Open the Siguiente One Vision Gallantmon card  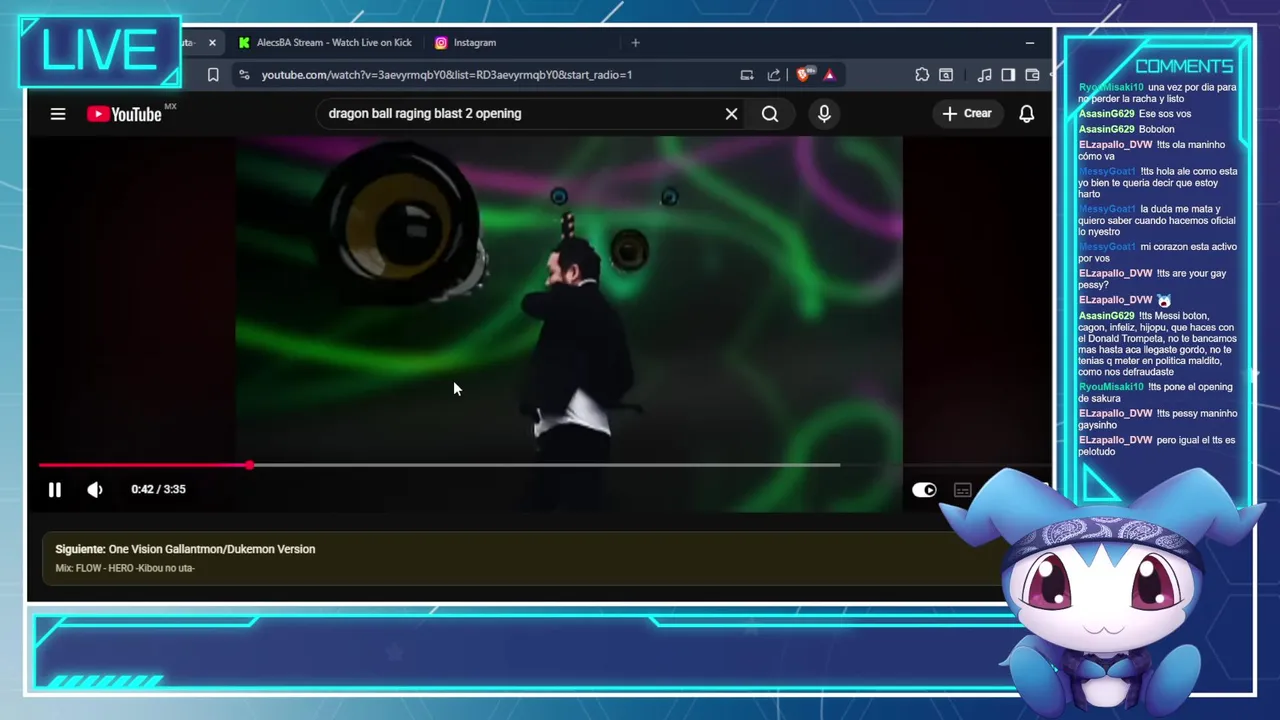pyautogui.click(x=520, y=558)
